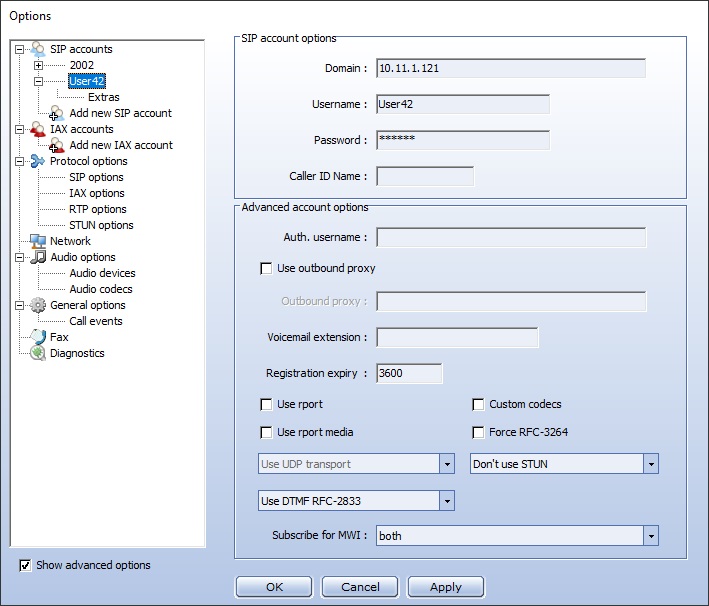The image size is (709, 606).
Task: Collapse the Audio options node
Action: tap(19, 257)
